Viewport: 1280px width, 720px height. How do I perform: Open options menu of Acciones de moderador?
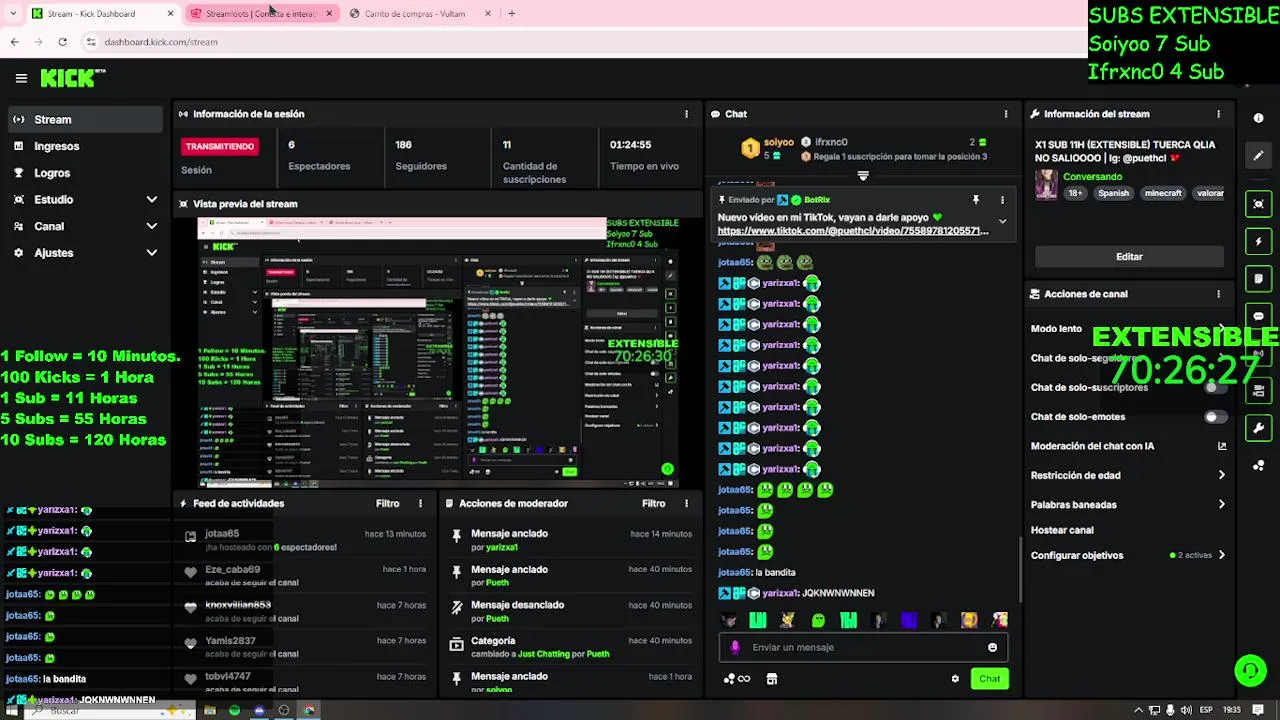point(686,504)
